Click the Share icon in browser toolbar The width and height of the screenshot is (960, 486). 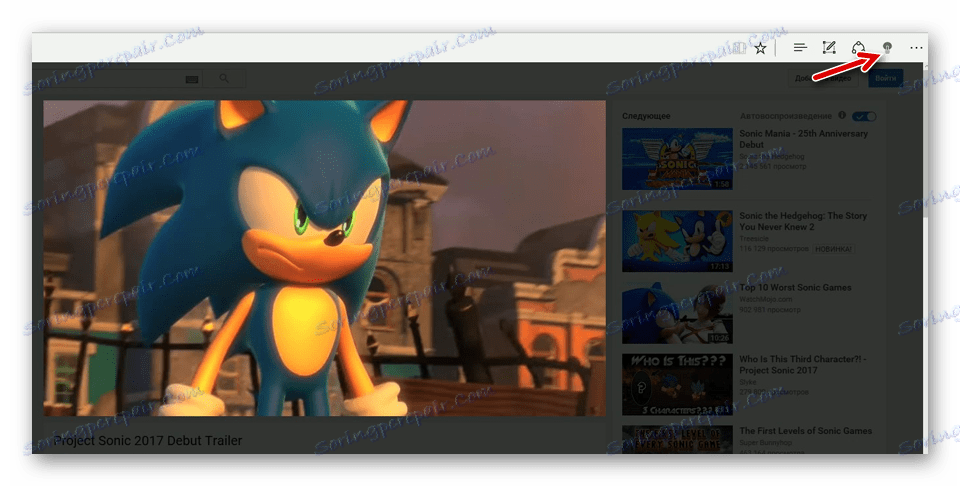tap(858, 48)
